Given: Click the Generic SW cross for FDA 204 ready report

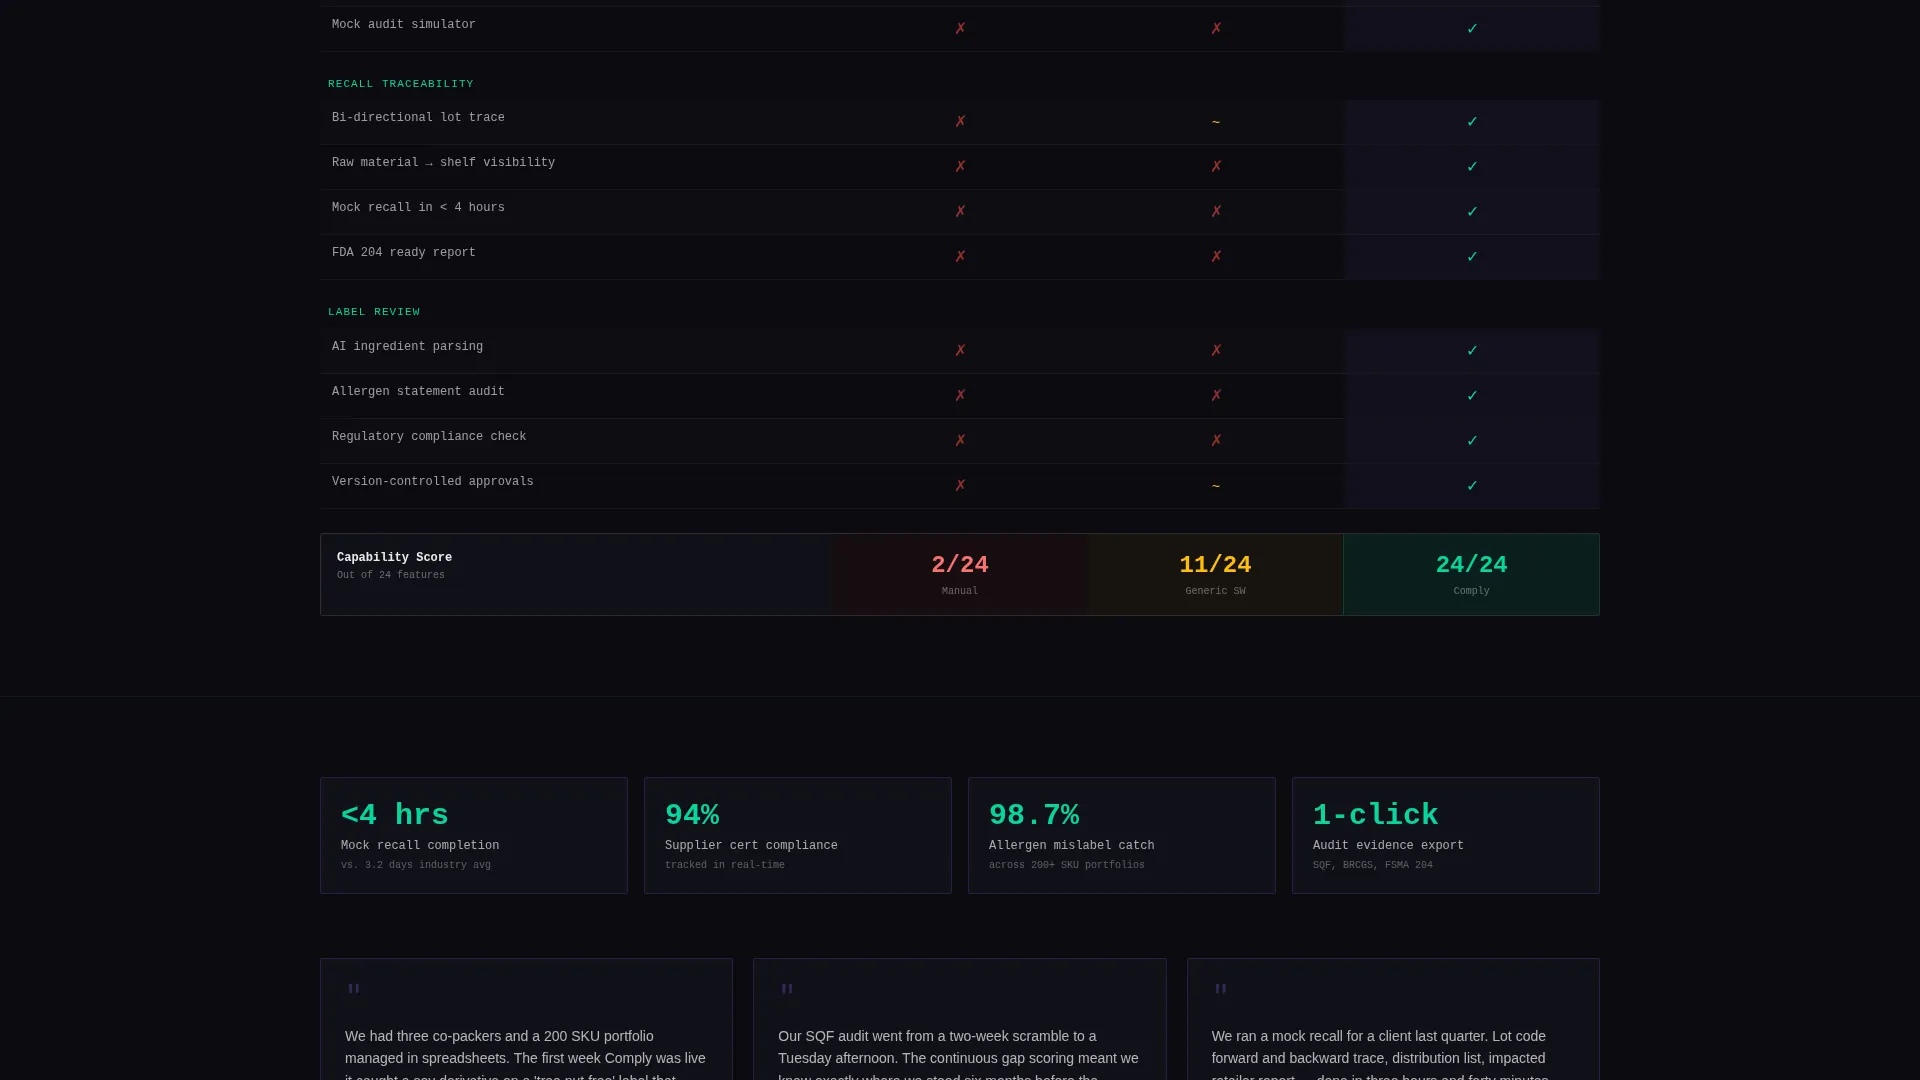Looking at the screenshot, I should pos(1216,257).
